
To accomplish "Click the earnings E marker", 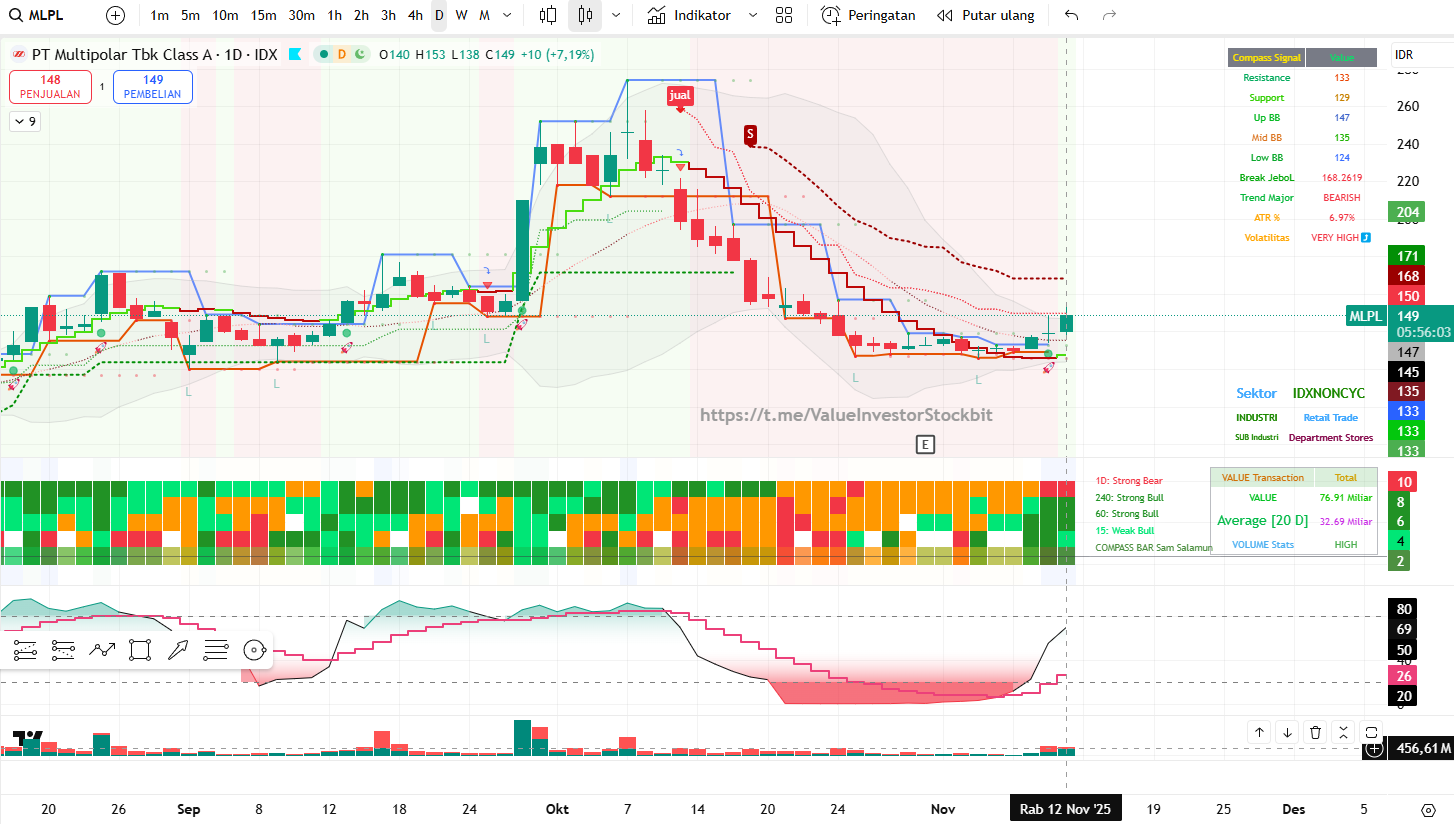I will click(x=926, y=444).
